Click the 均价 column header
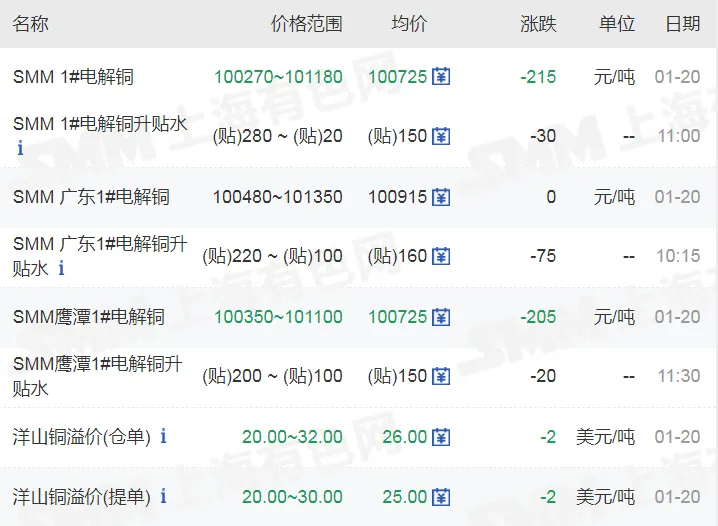Viewport: 718px width, 526px height. [409, 24]
